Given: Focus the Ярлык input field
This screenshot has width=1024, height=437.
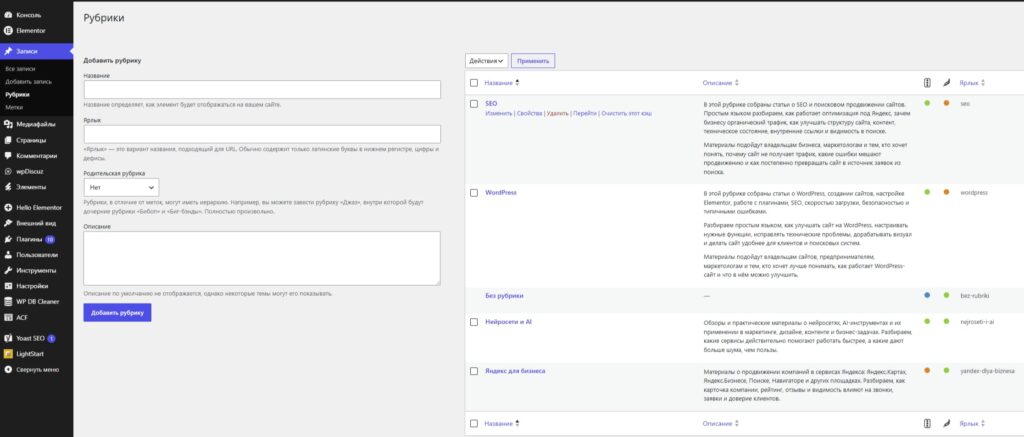Looking at the screenshot, I should coord(262,134).
